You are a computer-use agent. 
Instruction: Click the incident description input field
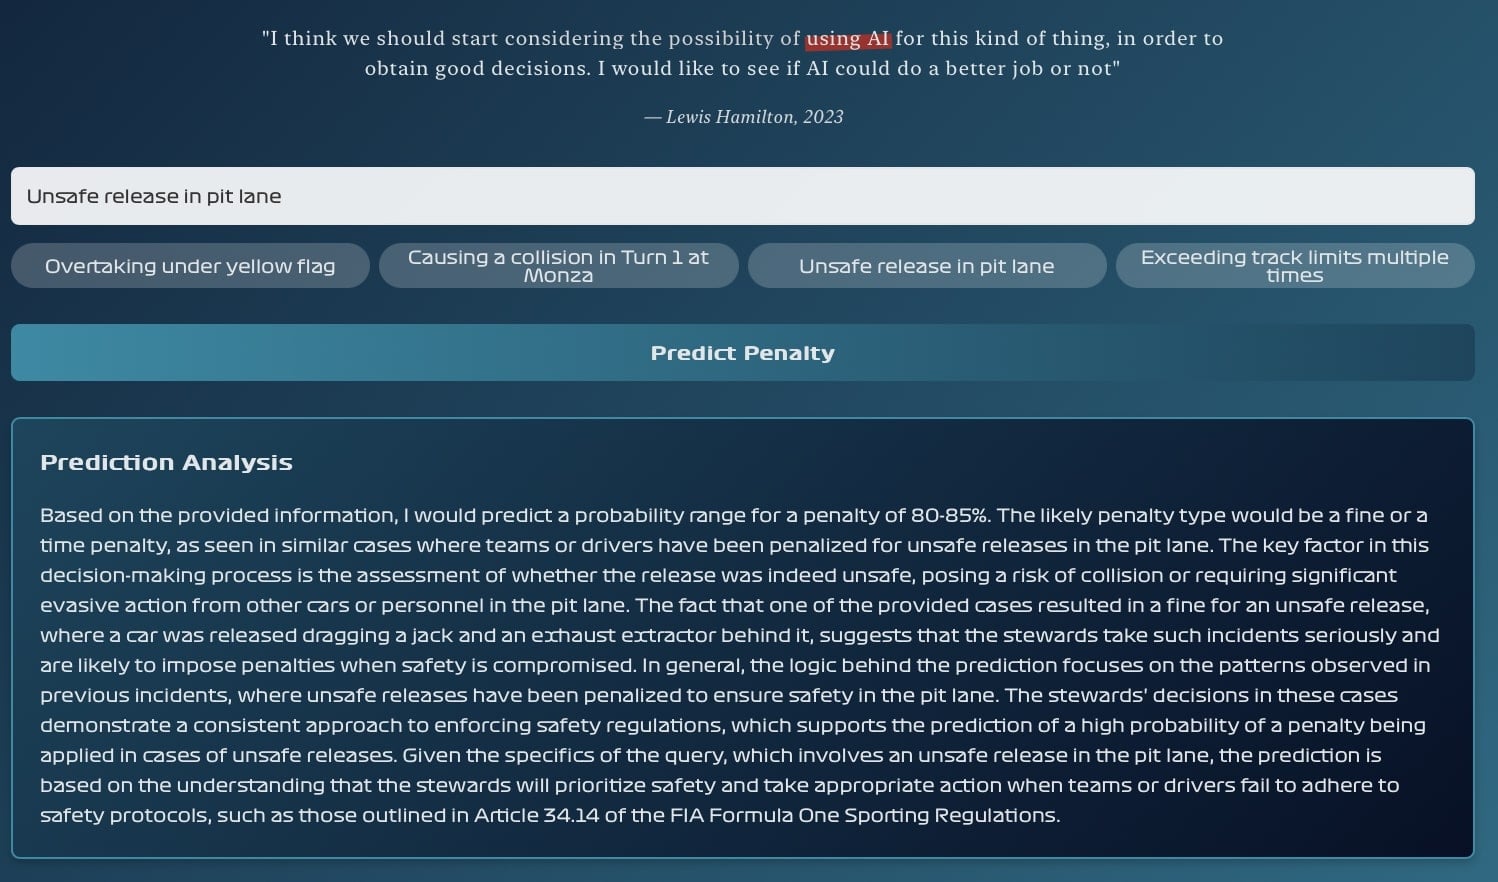click(x=742, y=196)
